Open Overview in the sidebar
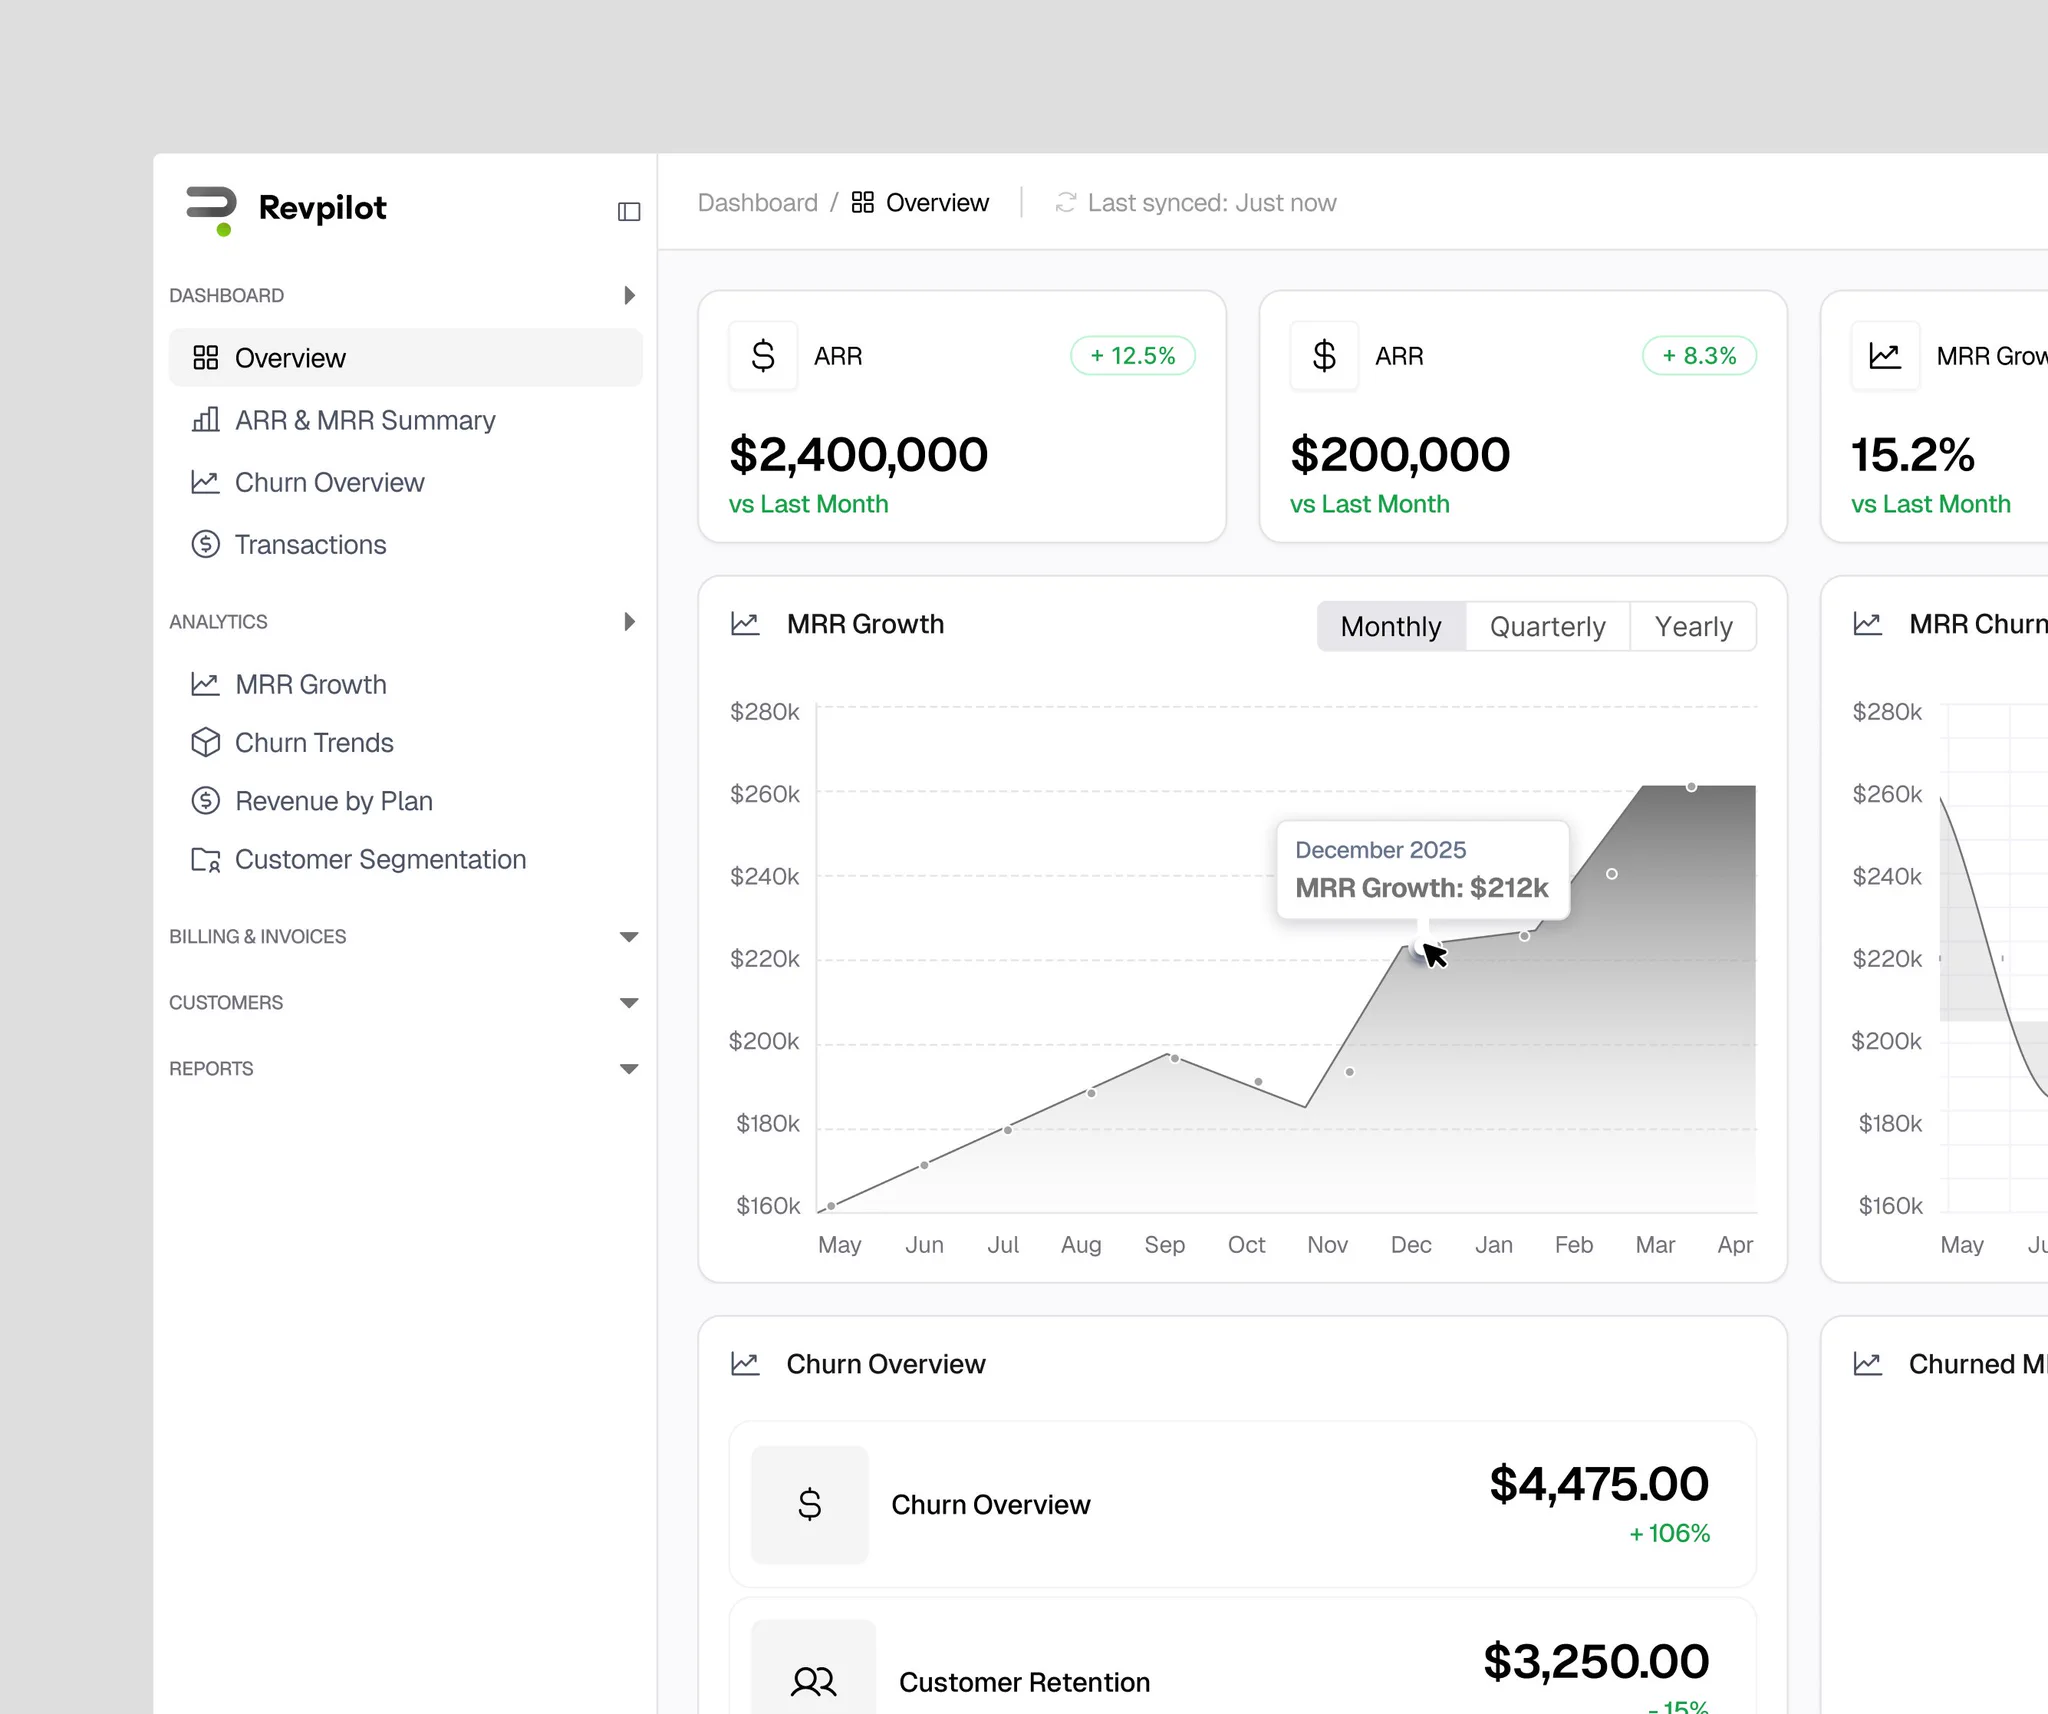The height and width of the screenshot is (1714, 2048). click(405, 357)
